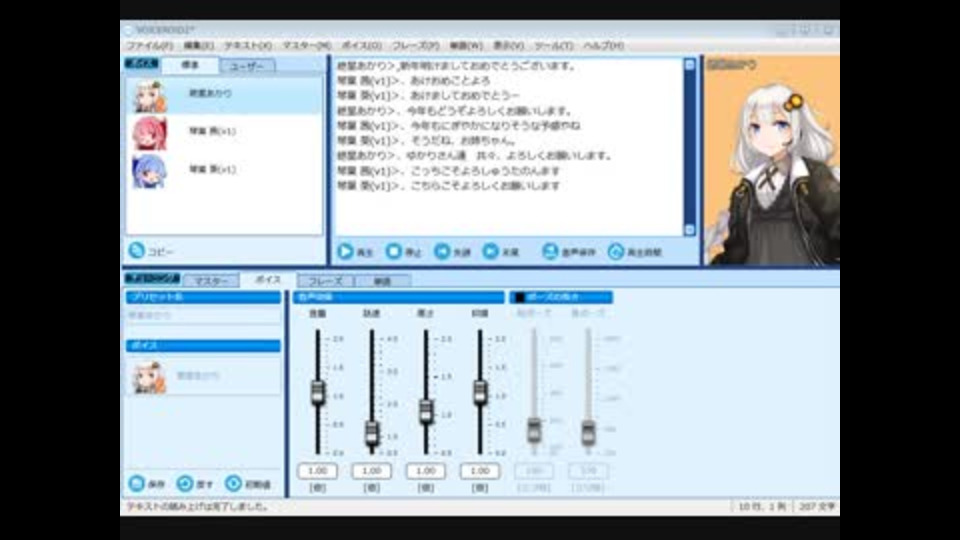The image size is (960, 540).
Task: Open the 単語 tuning tab
Action: click(x=382, y=280)
